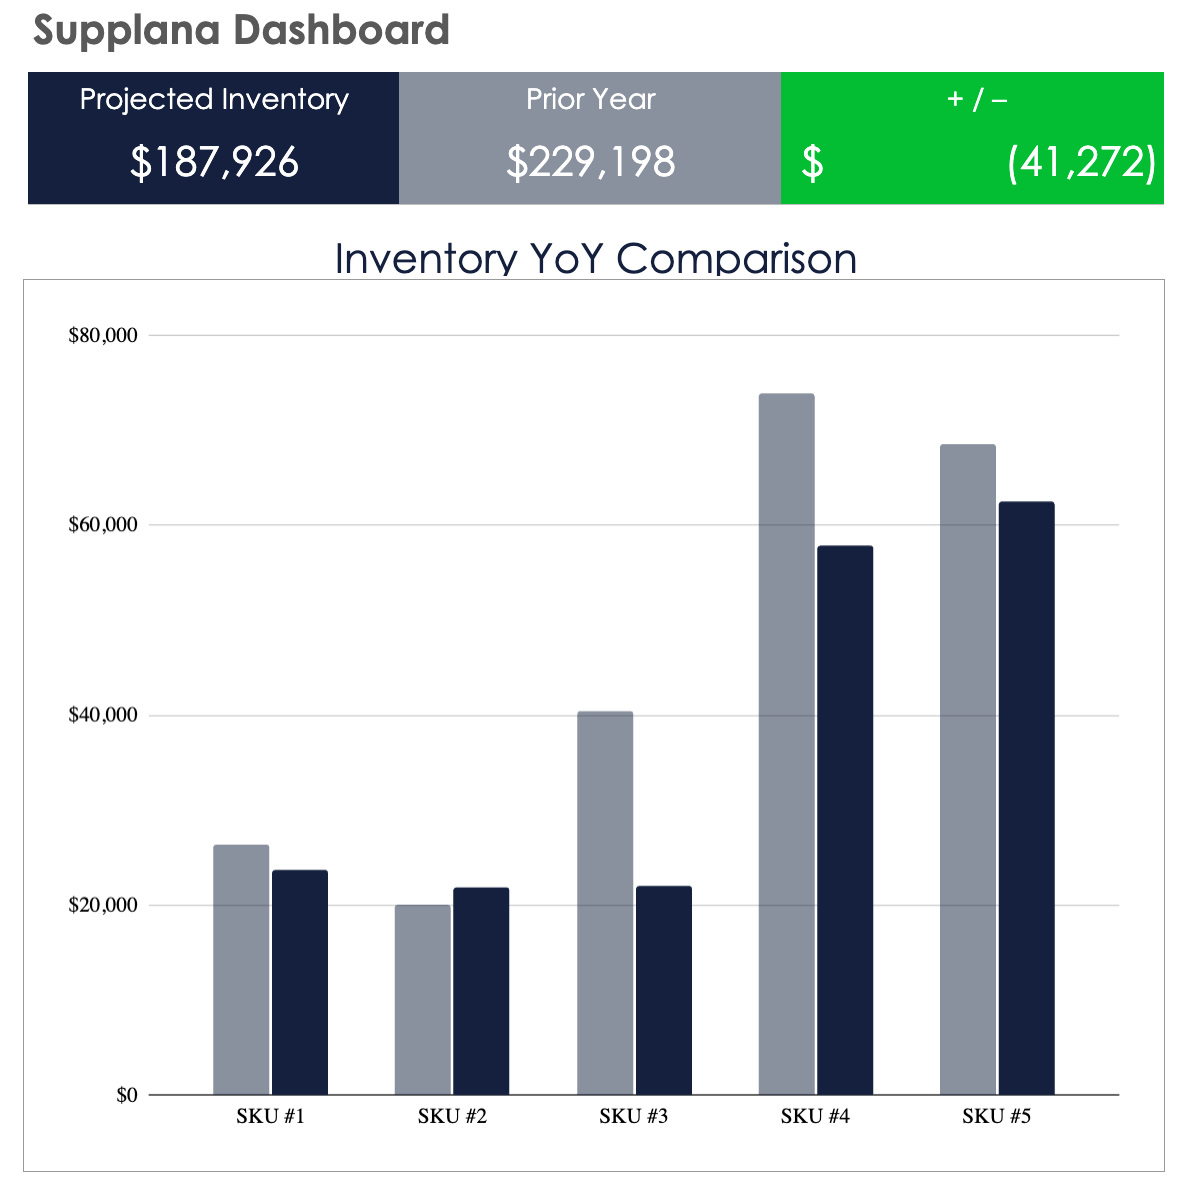Click the $80,000 y-axis label
Screen dimensions: 1186x1186
click(x=102, y=336)
